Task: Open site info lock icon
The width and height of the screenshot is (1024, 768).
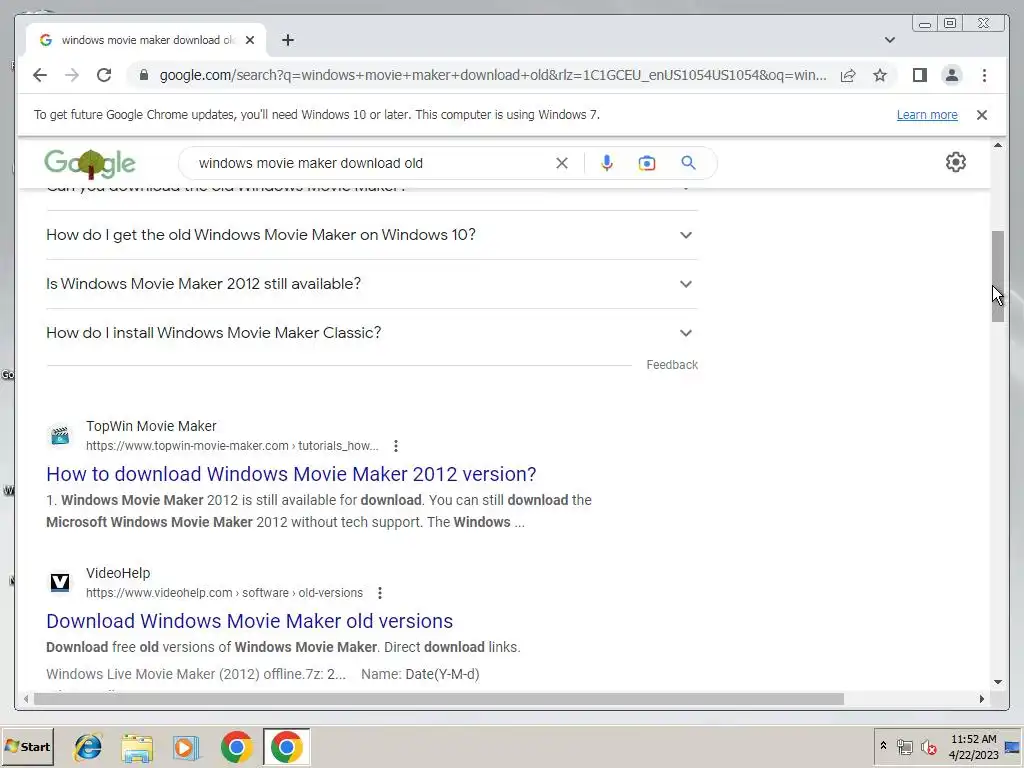Action: click(x=144, y=75)
